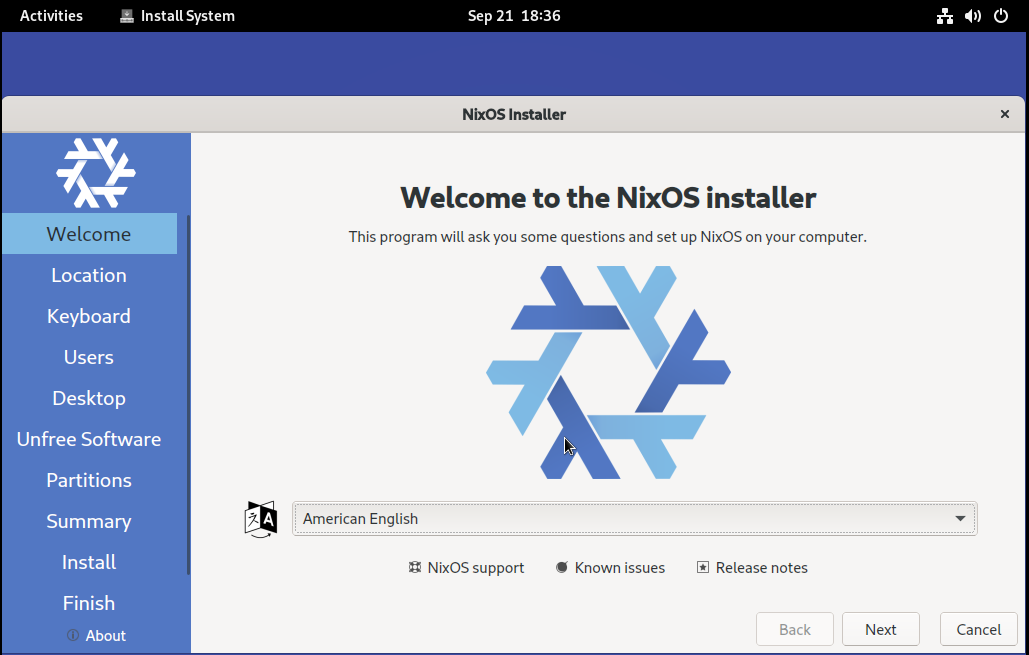Viewport: 1029px width, 655px height.
Task: Click the NixOS snowflake logo in sidebar
Action: tap(95, 172)
